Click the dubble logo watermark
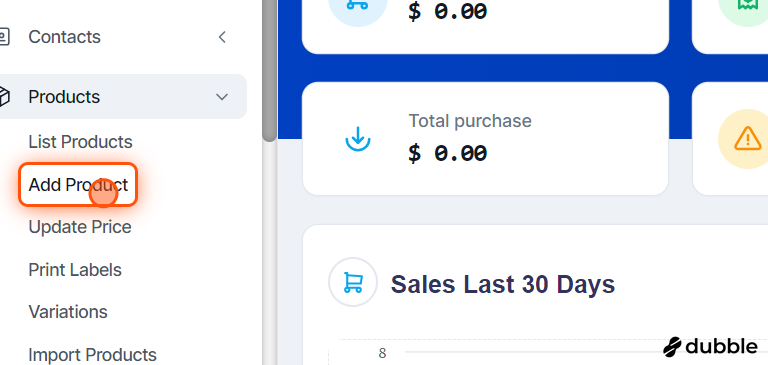Image resolution: width=768 pixels, height=365 pixels. [710, 347]
